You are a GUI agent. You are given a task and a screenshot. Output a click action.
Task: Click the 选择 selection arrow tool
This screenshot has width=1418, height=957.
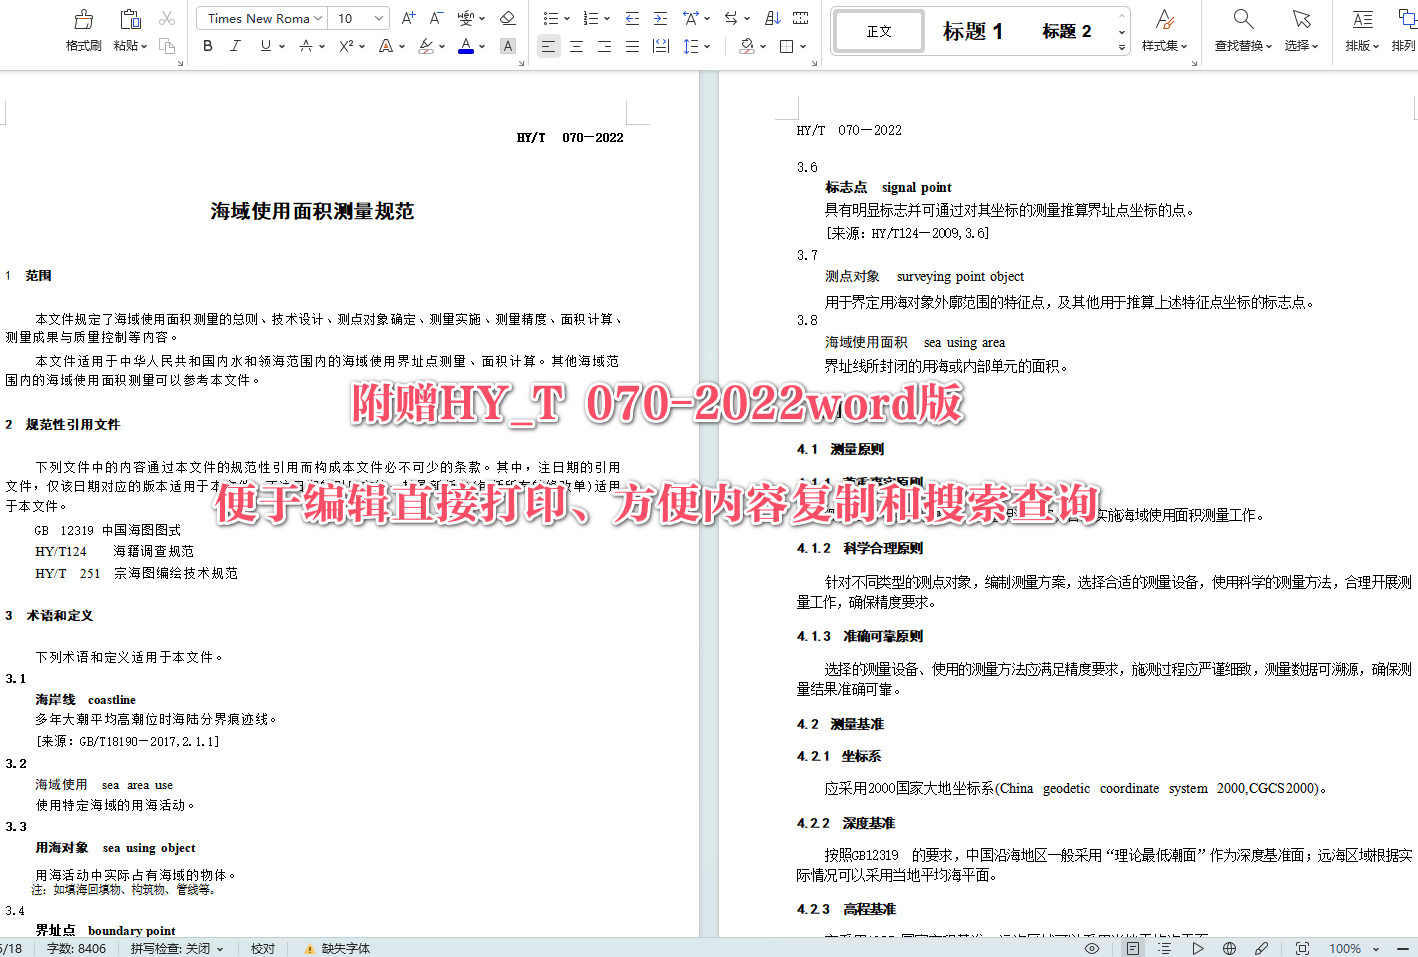pyautogui.click(x=1301, y=28)
